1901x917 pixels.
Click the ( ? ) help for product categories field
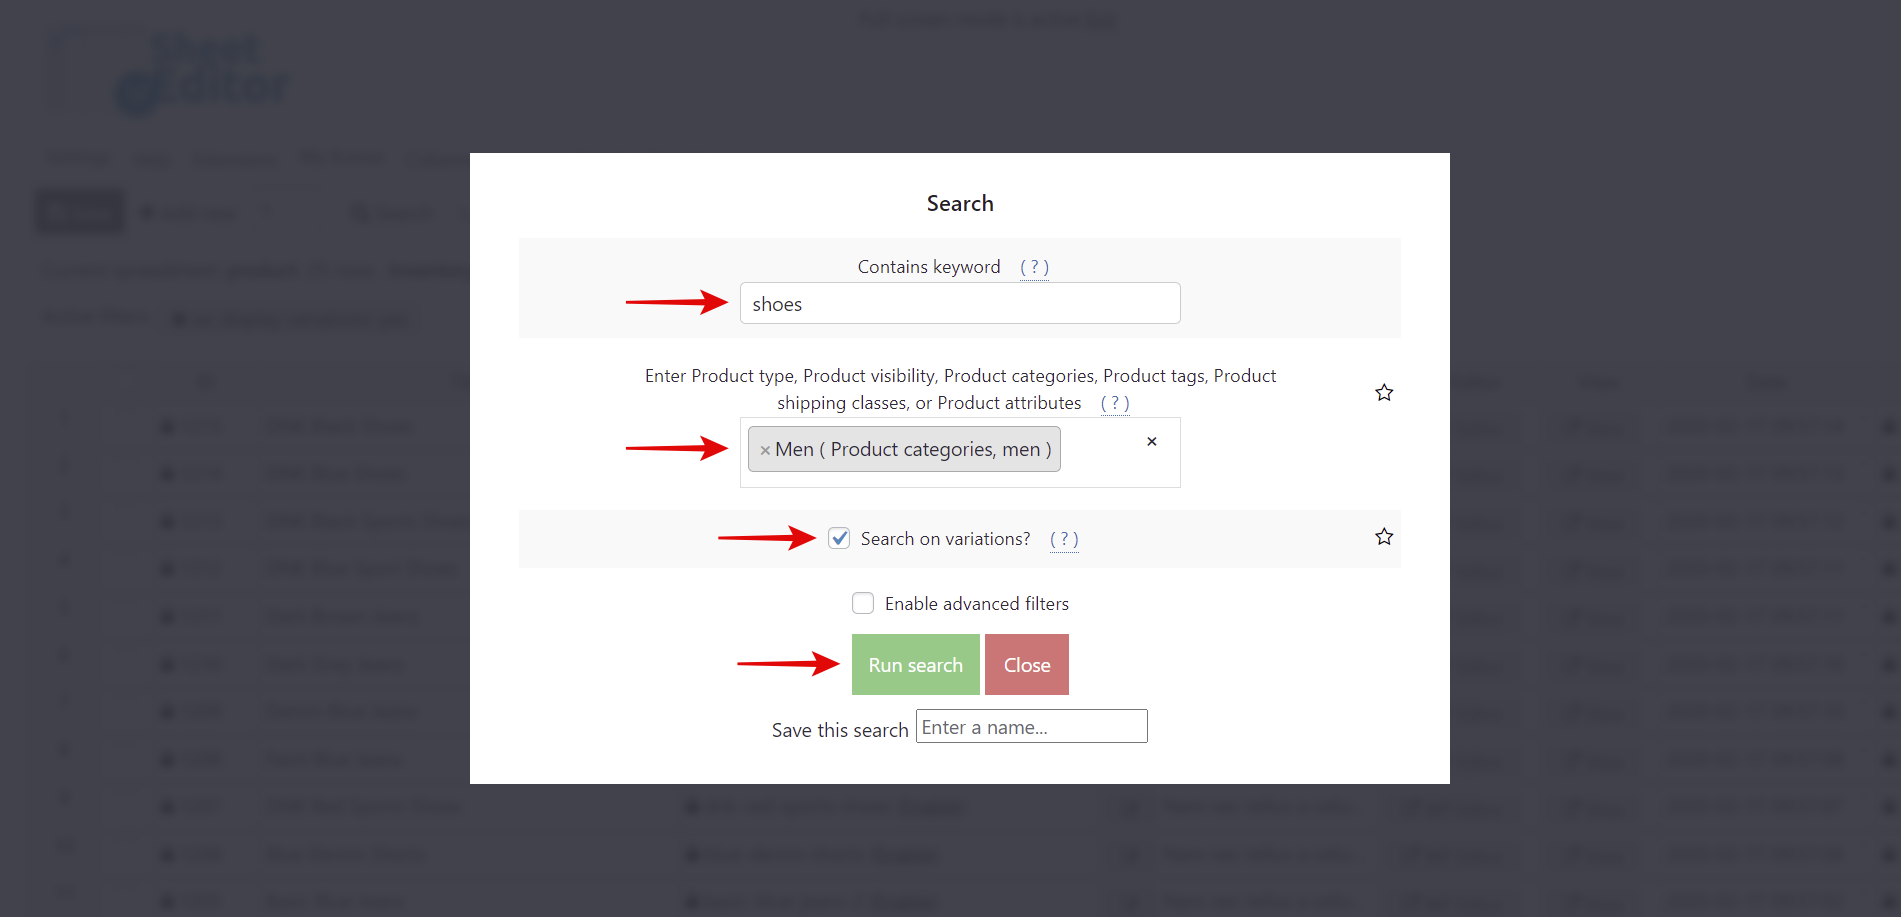click(x=1114, y=402)
